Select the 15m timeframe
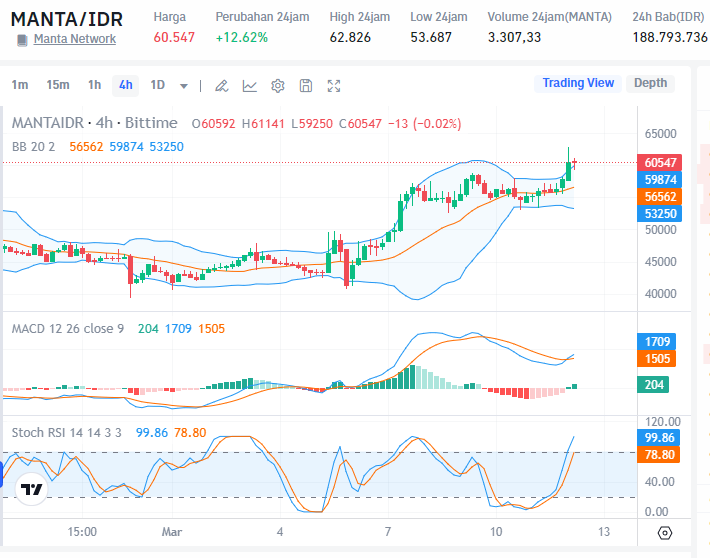Image resolution: width=710 pixels, height=558 pixels. 58,85
